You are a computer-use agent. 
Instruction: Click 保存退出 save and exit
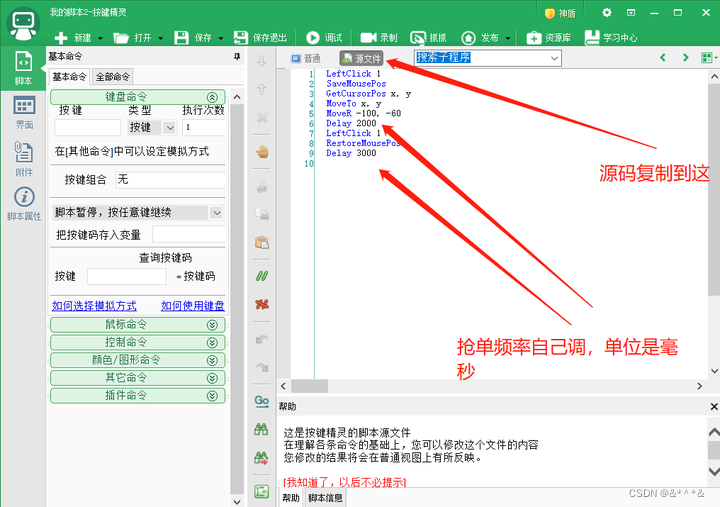coord(260,38)
